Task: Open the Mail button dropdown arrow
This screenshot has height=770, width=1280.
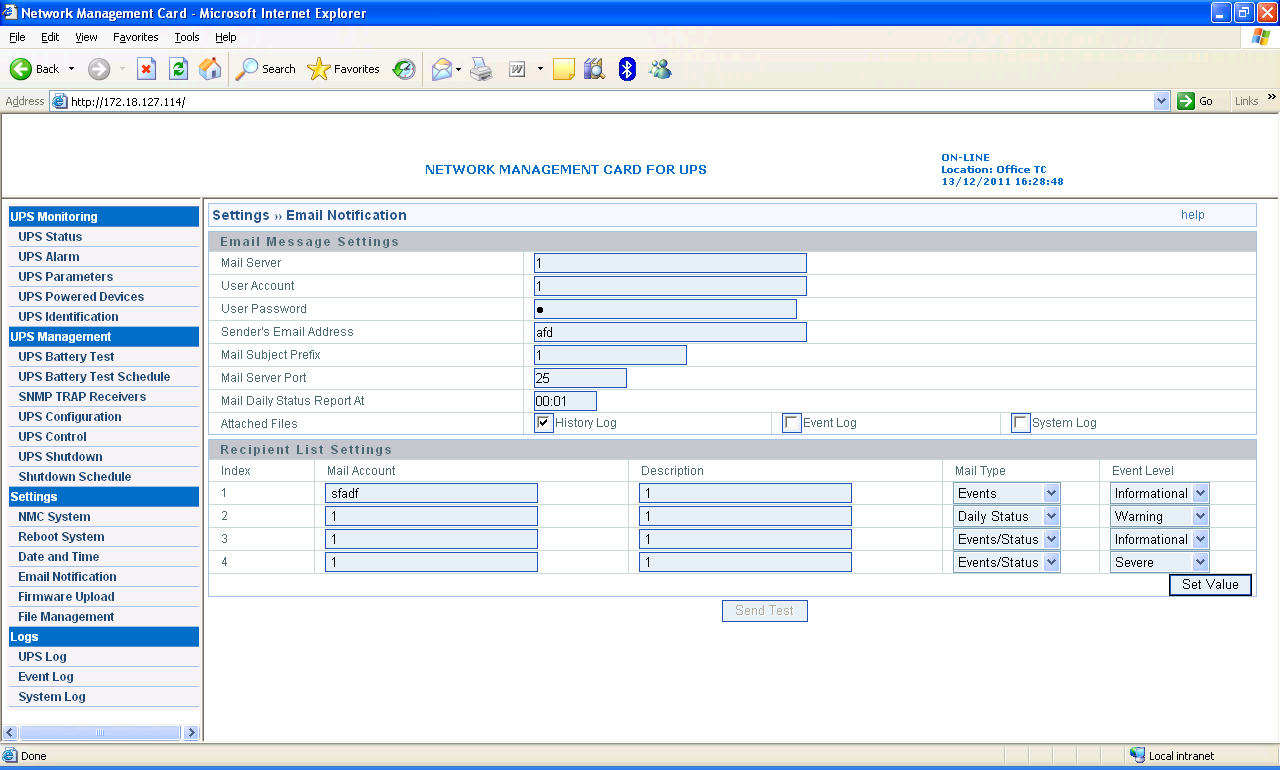Action: pos(458,69)
